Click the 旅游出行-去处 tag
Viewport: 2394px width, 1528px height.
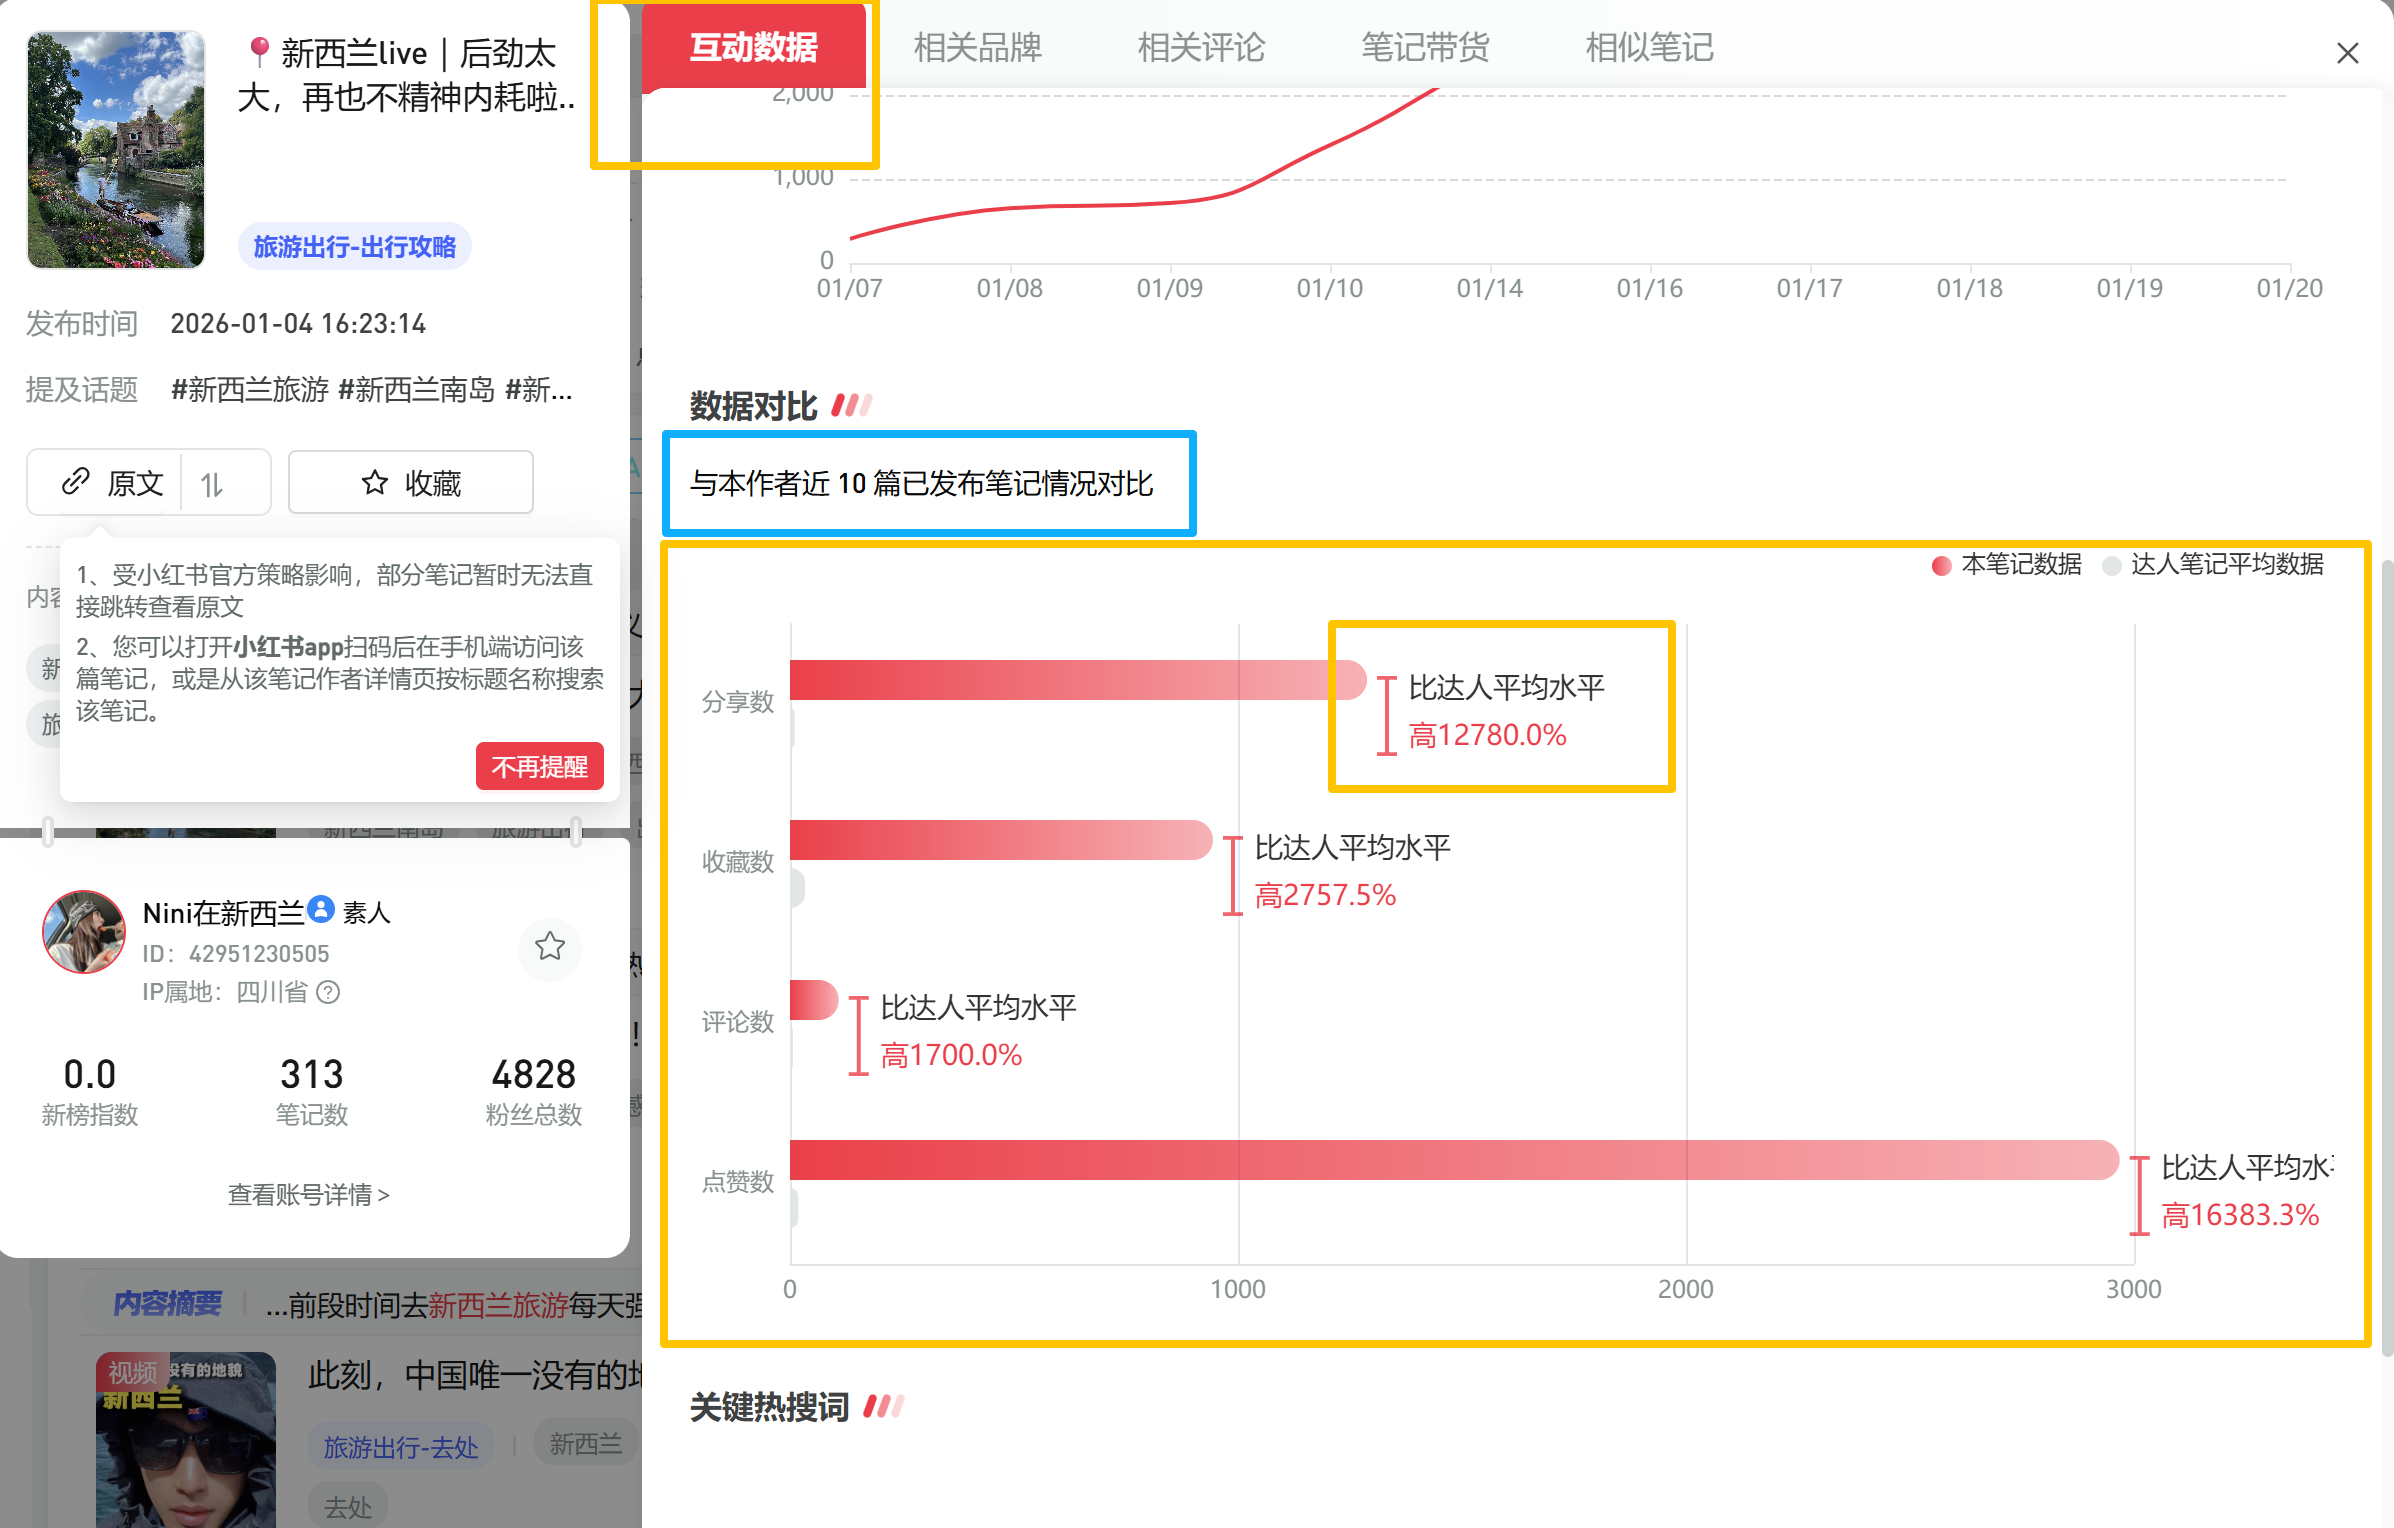tap(401, 1446)
